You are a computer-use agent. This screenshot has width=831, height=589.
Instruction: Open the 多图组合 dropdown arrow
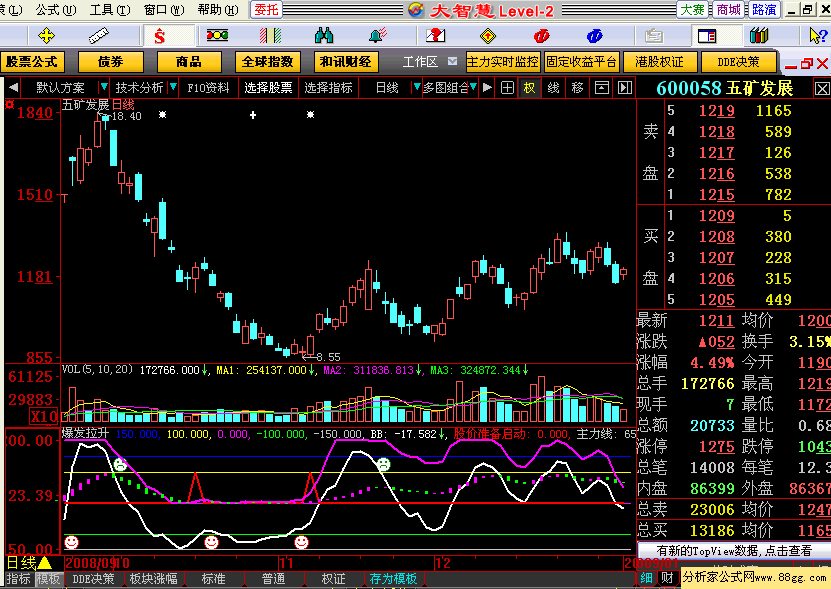473,87
